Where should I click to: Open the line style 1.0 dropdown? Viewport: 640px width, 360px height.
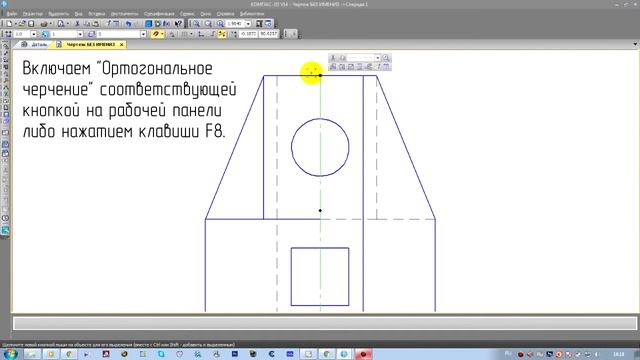pos(33,34)
